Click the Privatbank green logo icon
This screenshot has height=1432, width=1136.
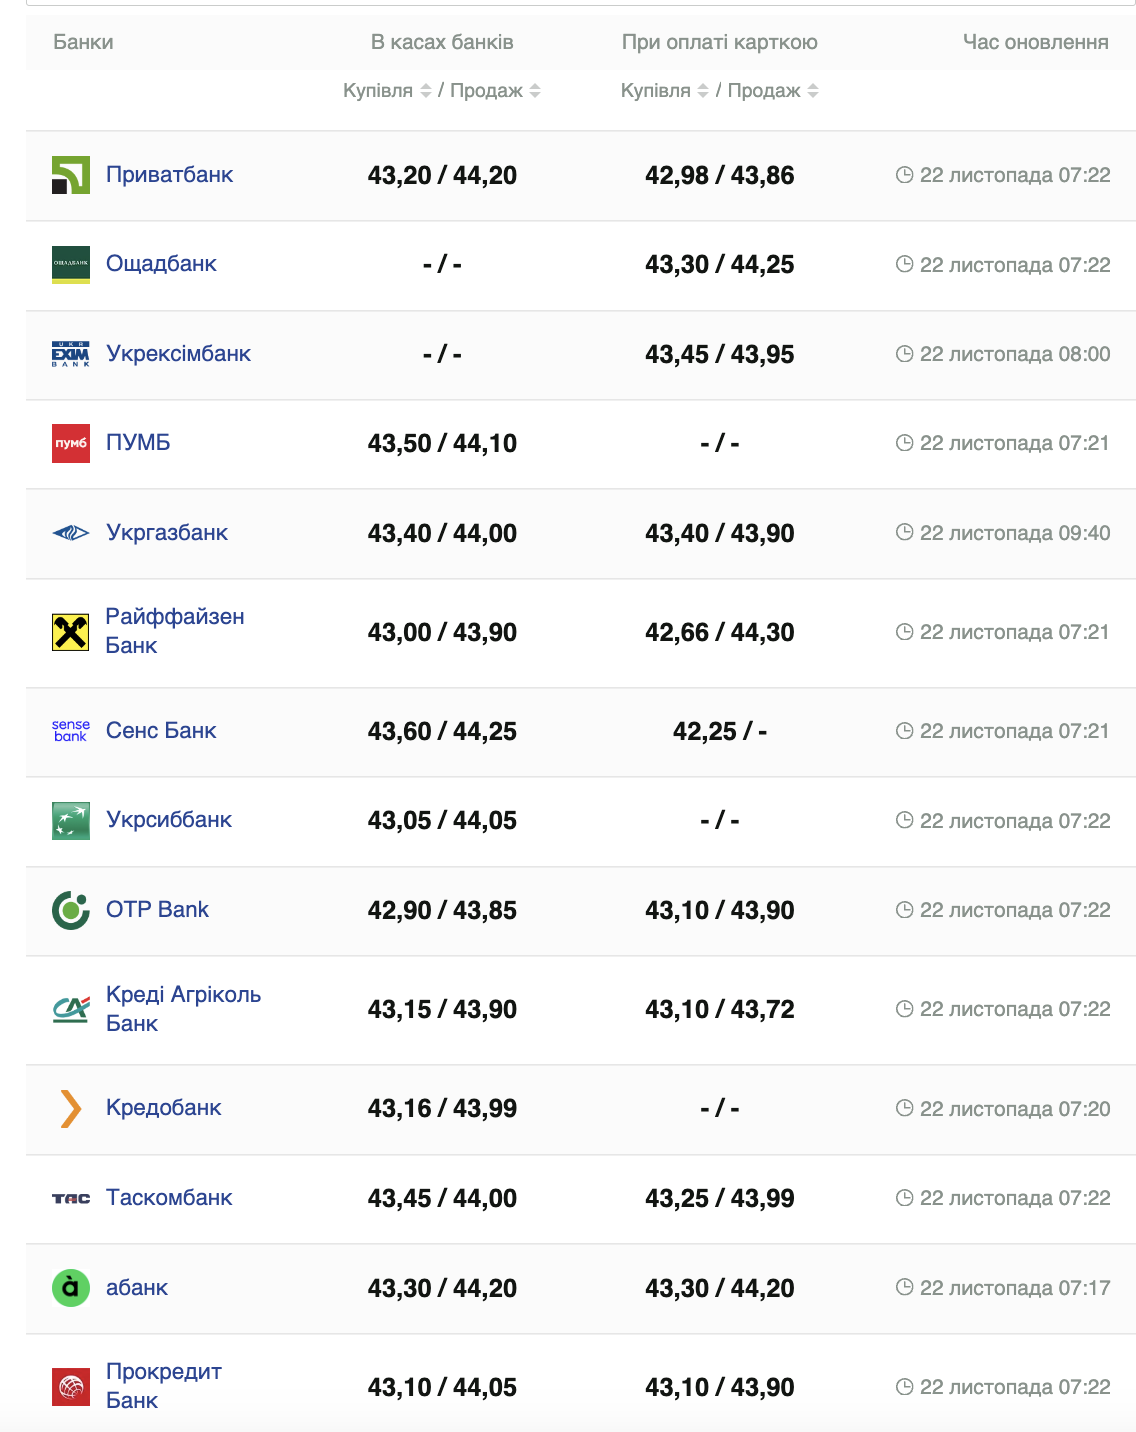coord(71,175)
